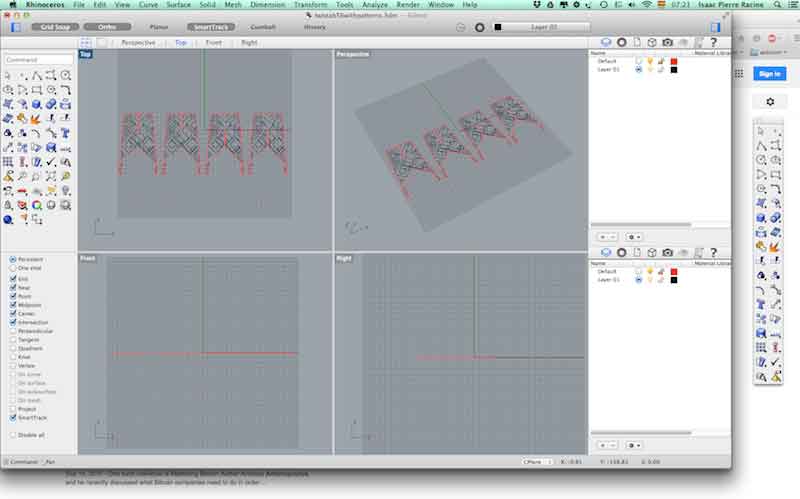Open the CPlane dropdown in the status bar
800x499 pixels.
(x=537, y=461)
